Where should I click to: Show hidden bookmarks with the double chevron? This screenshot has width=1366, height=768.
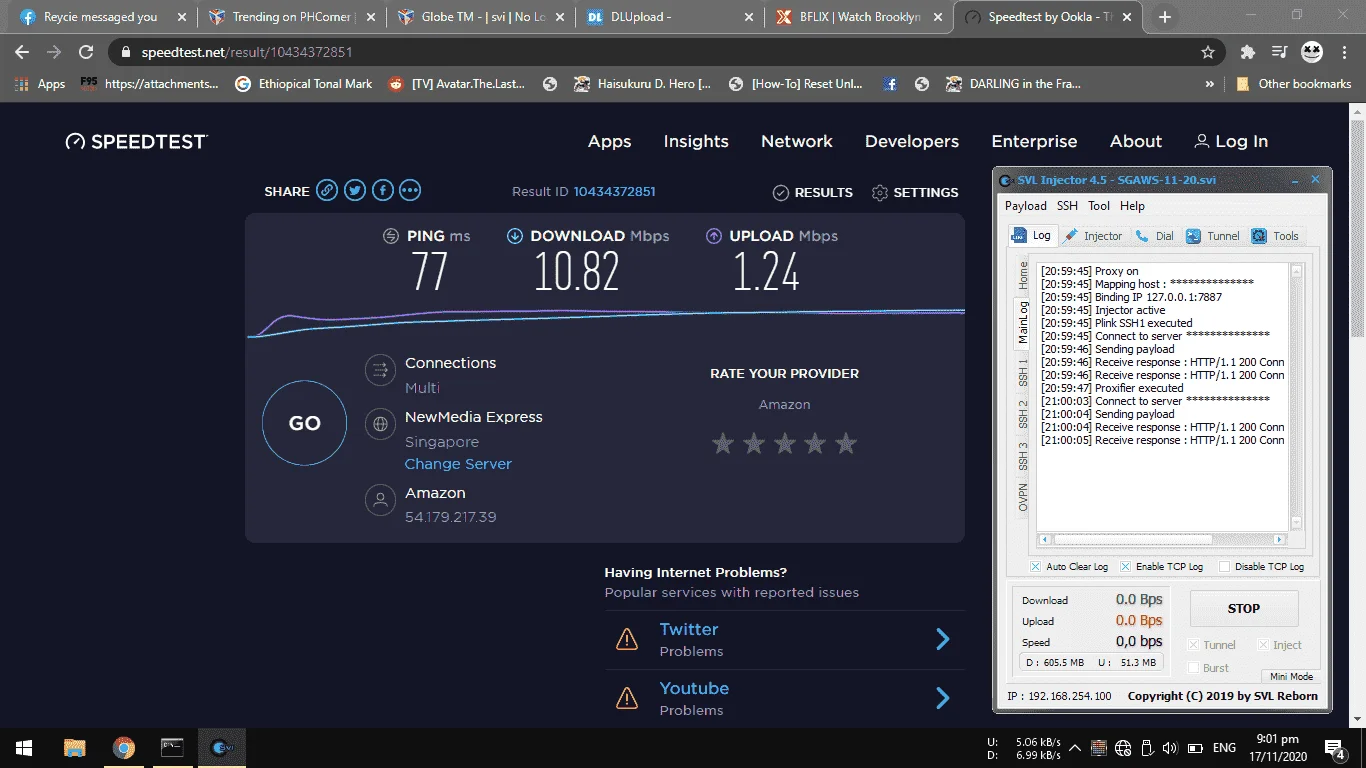[x=1210, y=84]
